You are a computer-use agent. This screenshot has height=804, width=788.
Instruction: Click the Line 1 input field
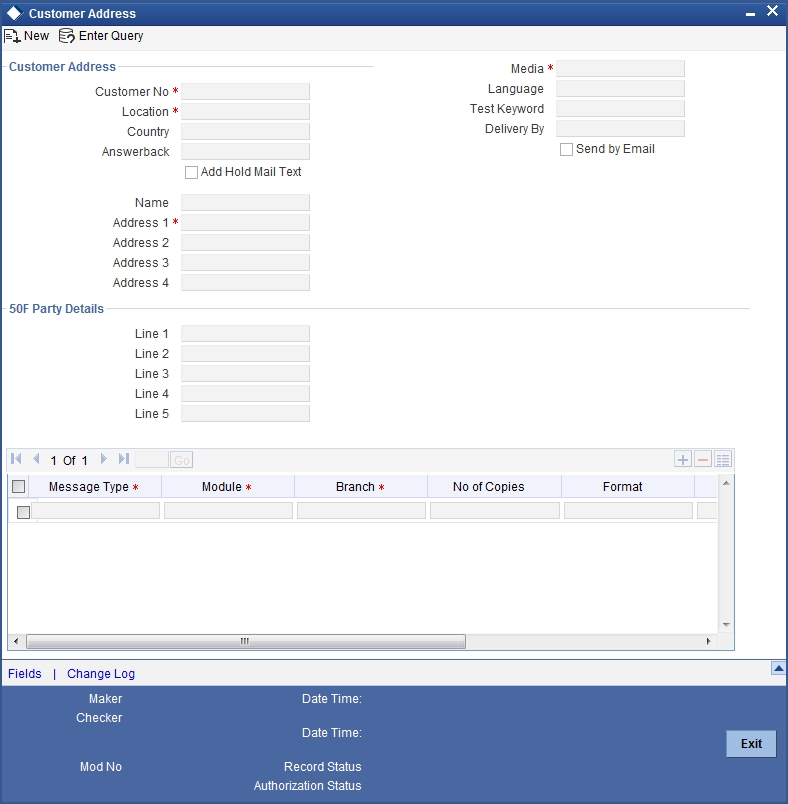click(245, 334)
